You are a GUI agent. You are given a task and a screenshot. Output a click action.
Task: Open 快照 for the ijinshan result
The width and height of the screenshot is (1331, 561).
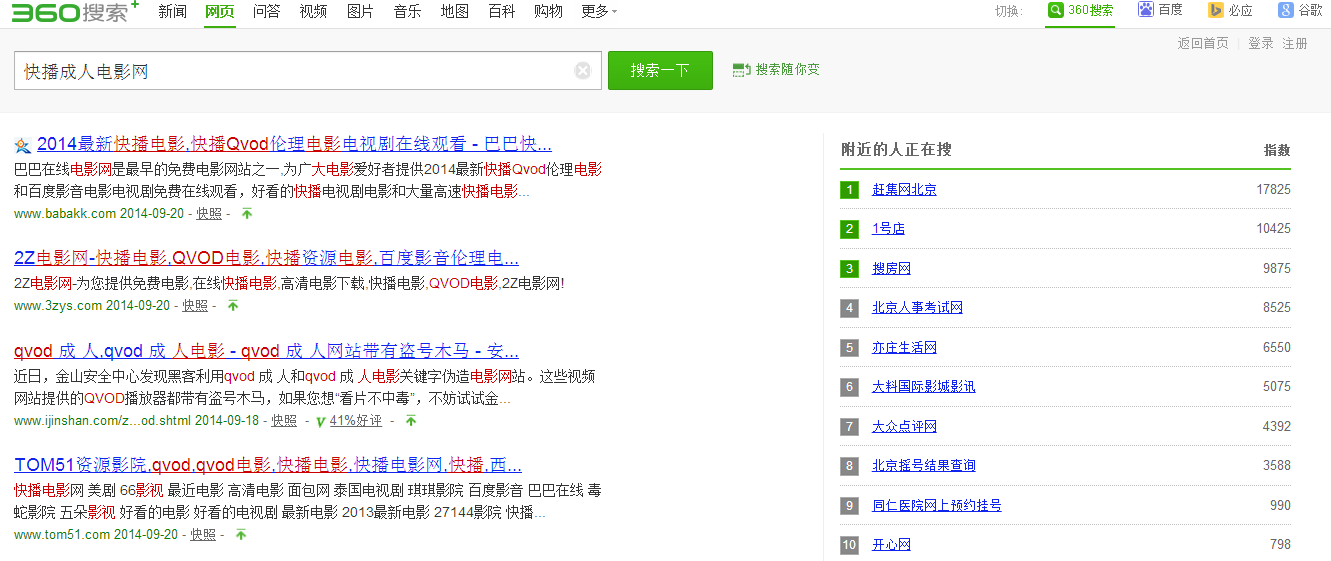[x=285, y=421]
